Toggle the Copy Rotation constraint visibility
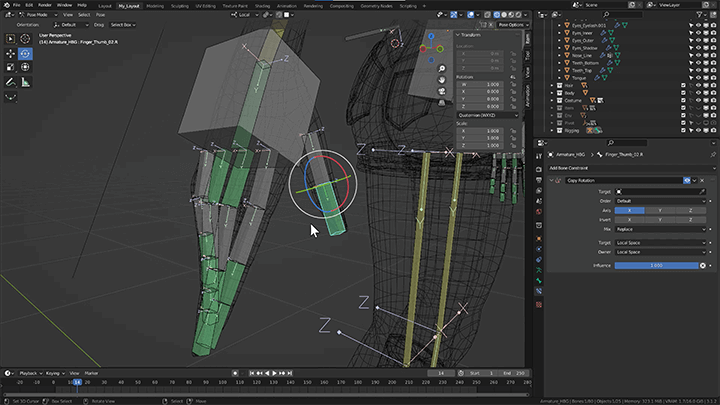This screenshot has height=405, width=720. click(x=687, y=180)
